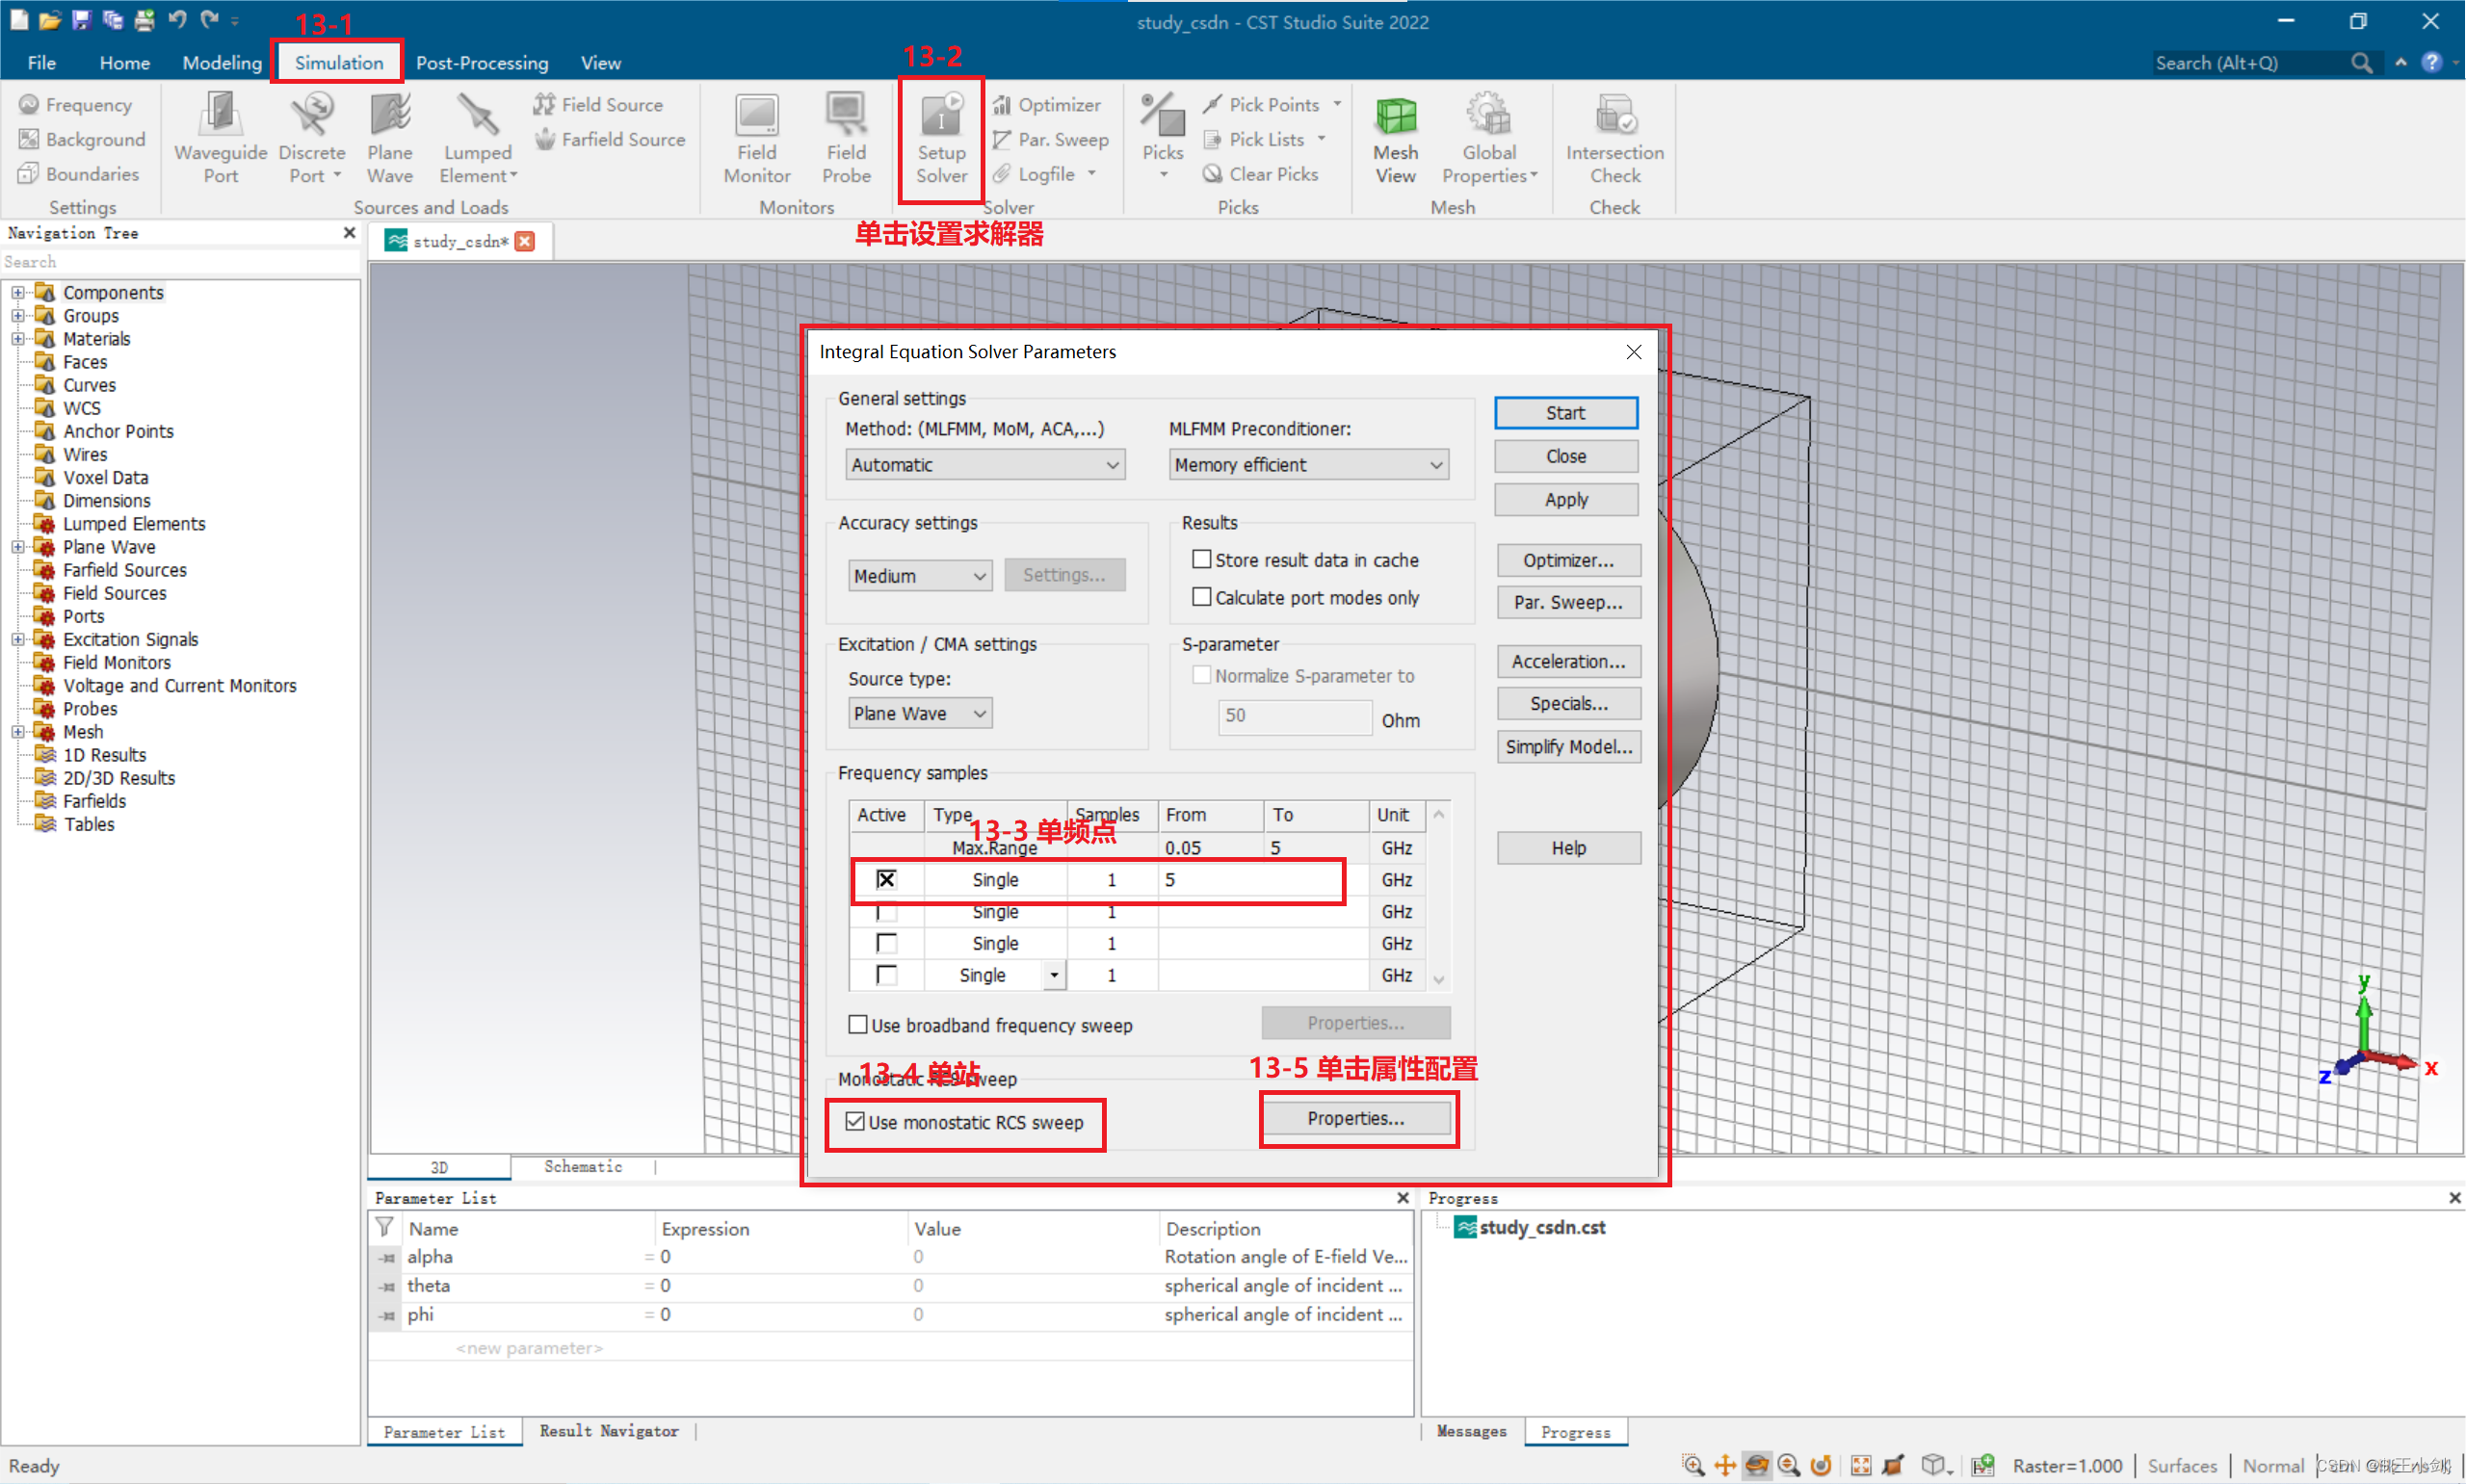Disable Use monostatic RCS sweep checkbox
Screen dimensions: 2466x1484
point(855,1121)
